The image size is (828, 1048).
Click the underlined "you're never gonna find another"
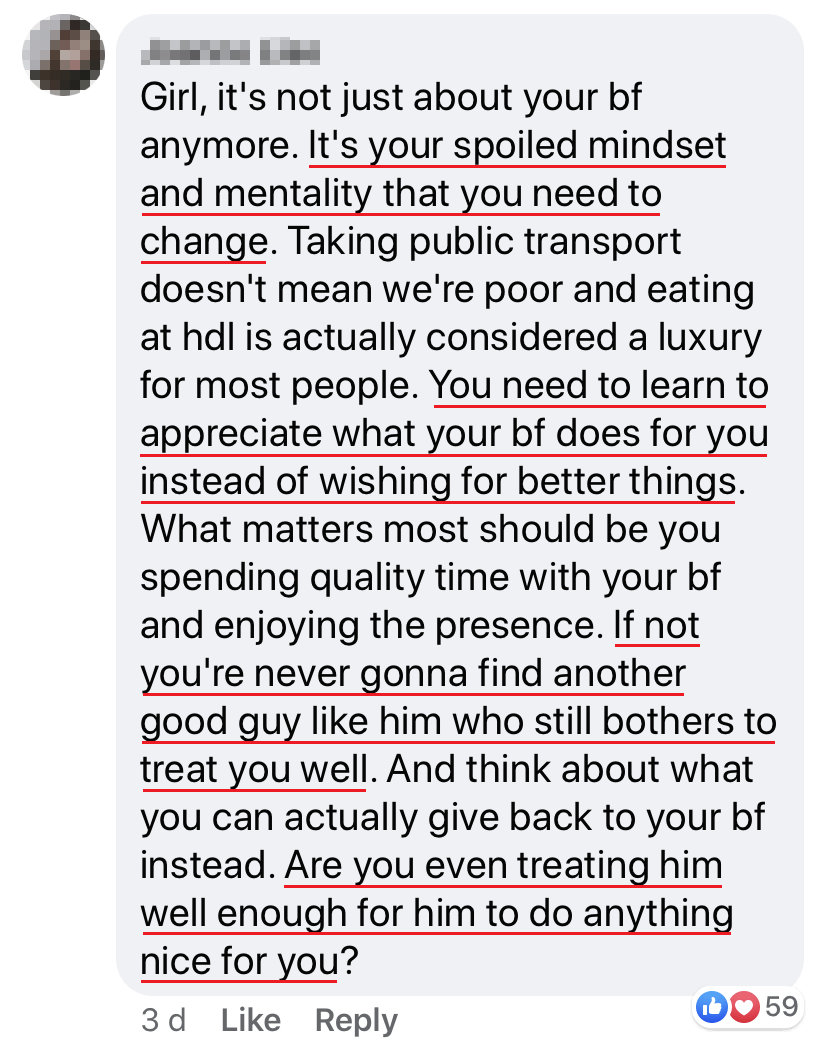pyautogui.click(x=412, y=673)
